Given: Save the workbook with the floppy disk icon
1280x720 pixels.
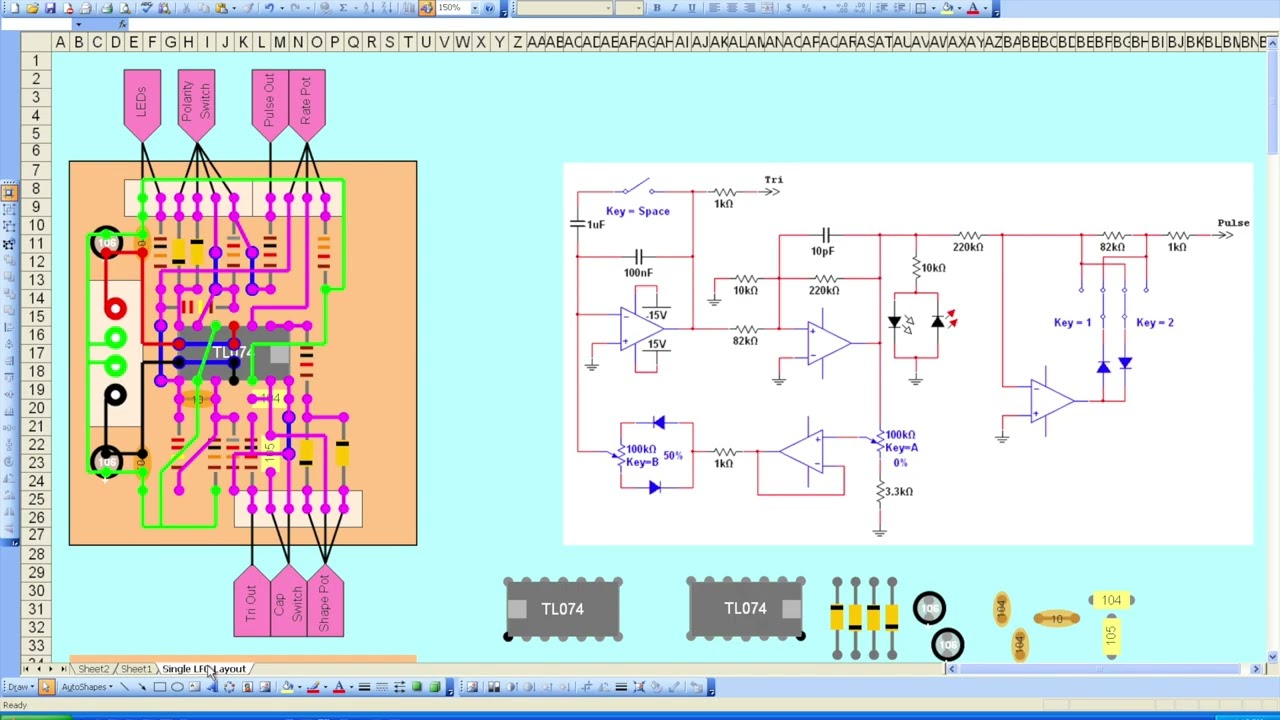Looking at the screenshot, I should point(50,8).
